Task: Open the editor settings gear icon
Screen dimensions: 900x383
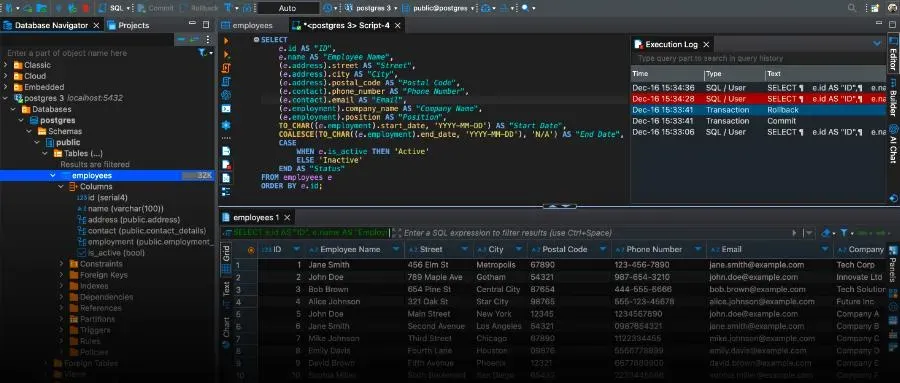Action: click(226, 125)
